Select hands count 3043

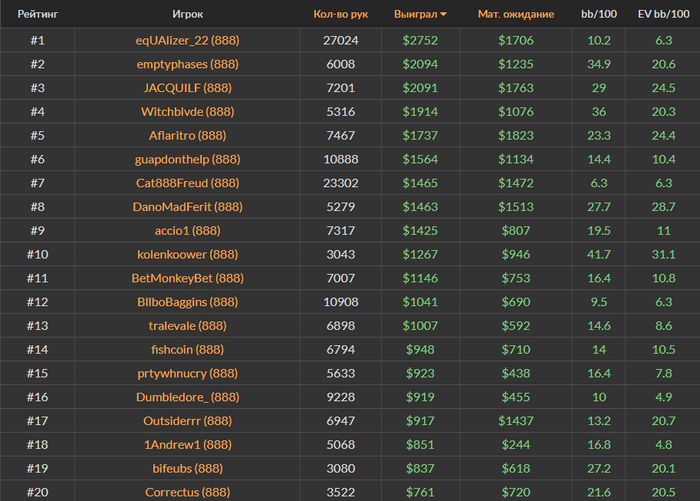pos(341,255)
